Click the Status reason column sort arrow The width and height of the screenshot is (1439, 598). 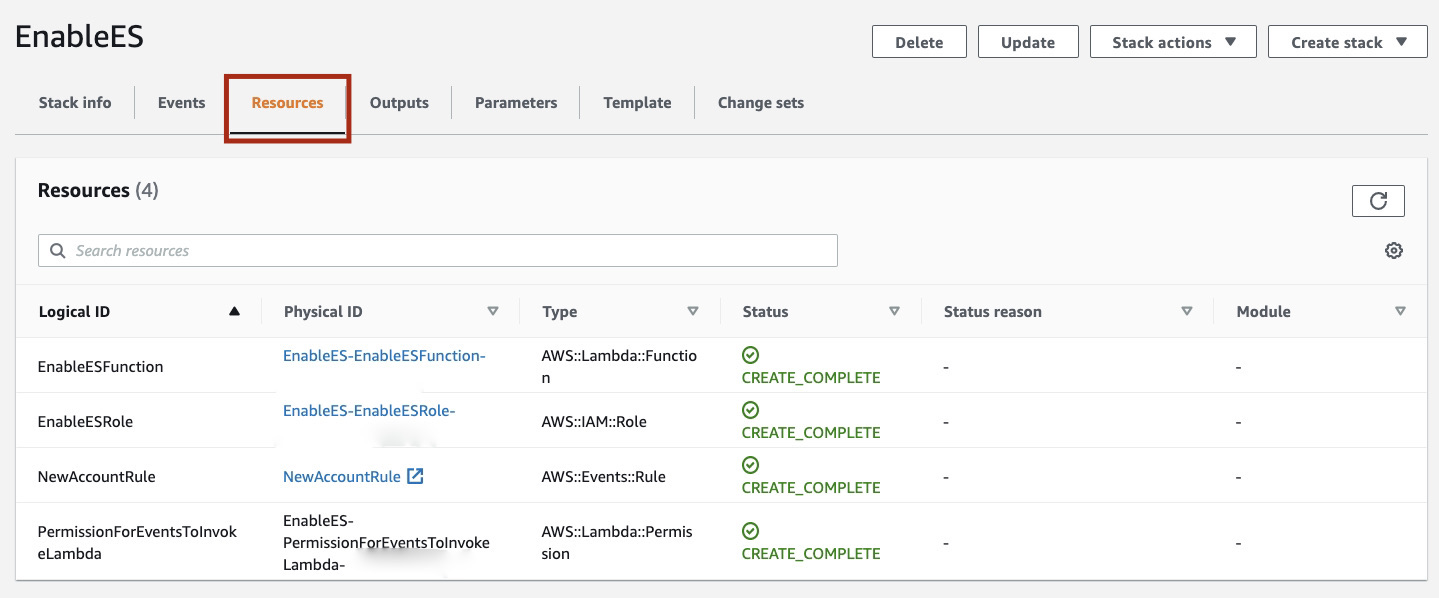pyautogui.click(x=1186, y=312)
